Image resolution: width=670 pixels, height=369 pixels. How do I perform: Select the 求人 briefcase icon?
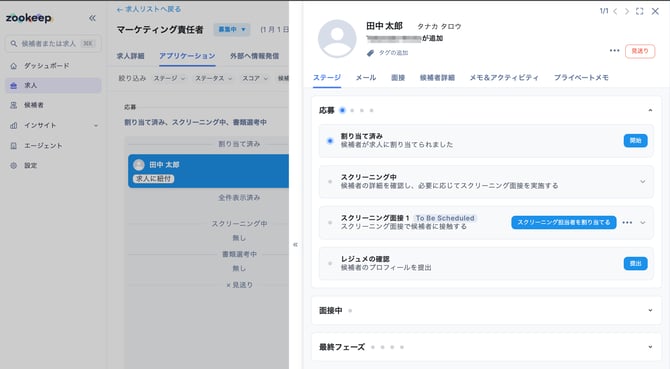(14, 85)
